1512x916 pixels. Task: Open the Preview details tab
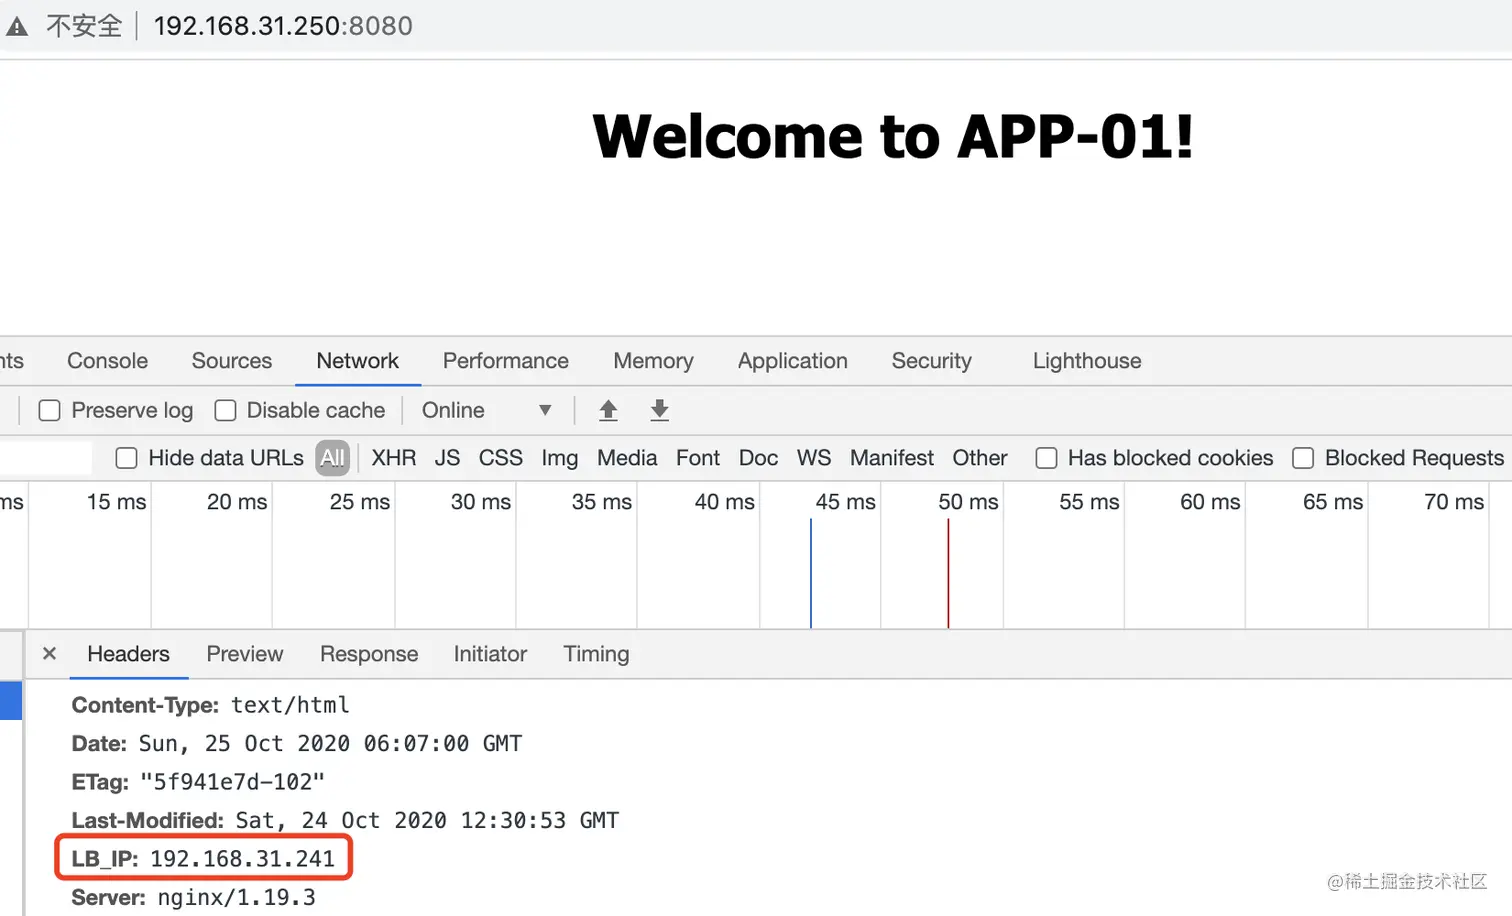(245, 654)
